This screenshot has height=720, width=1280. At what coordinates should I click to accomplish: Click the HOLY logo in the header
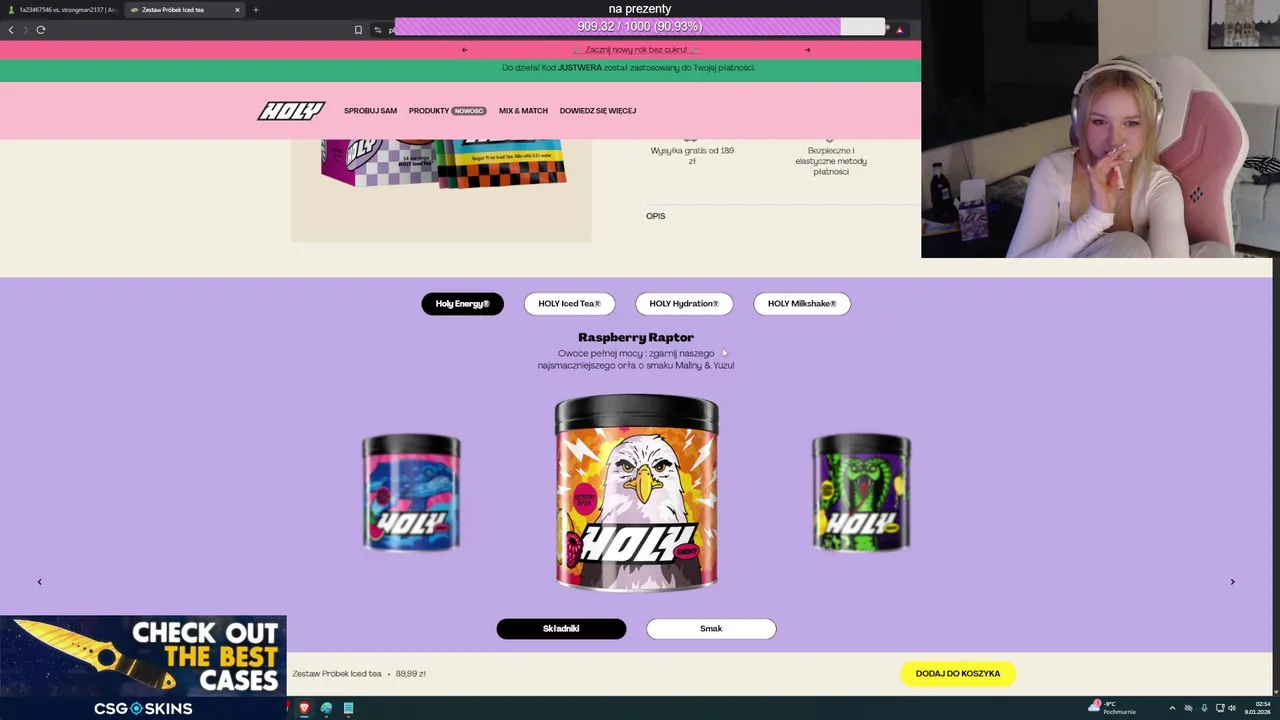click(291, 111)
